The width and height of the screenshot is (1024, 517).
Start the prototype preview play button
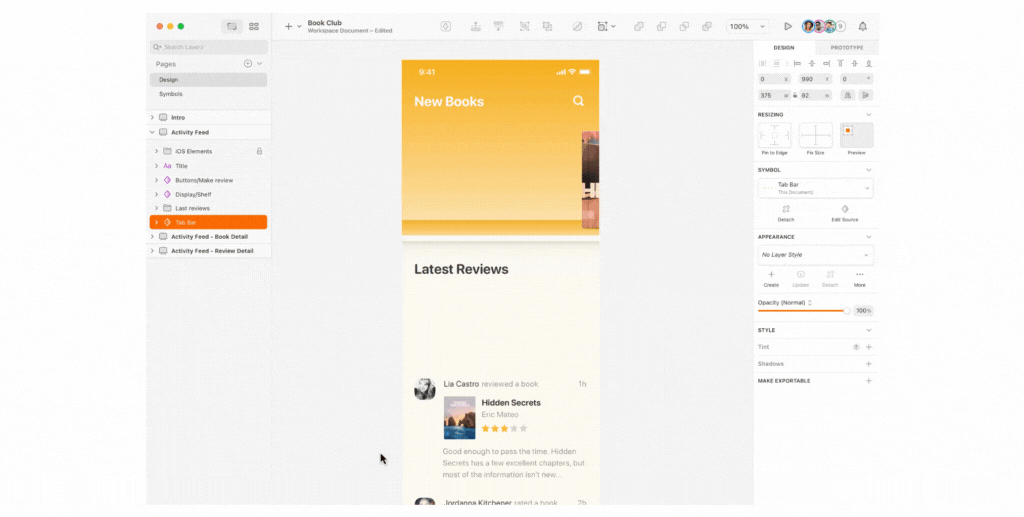coord(788,27)
